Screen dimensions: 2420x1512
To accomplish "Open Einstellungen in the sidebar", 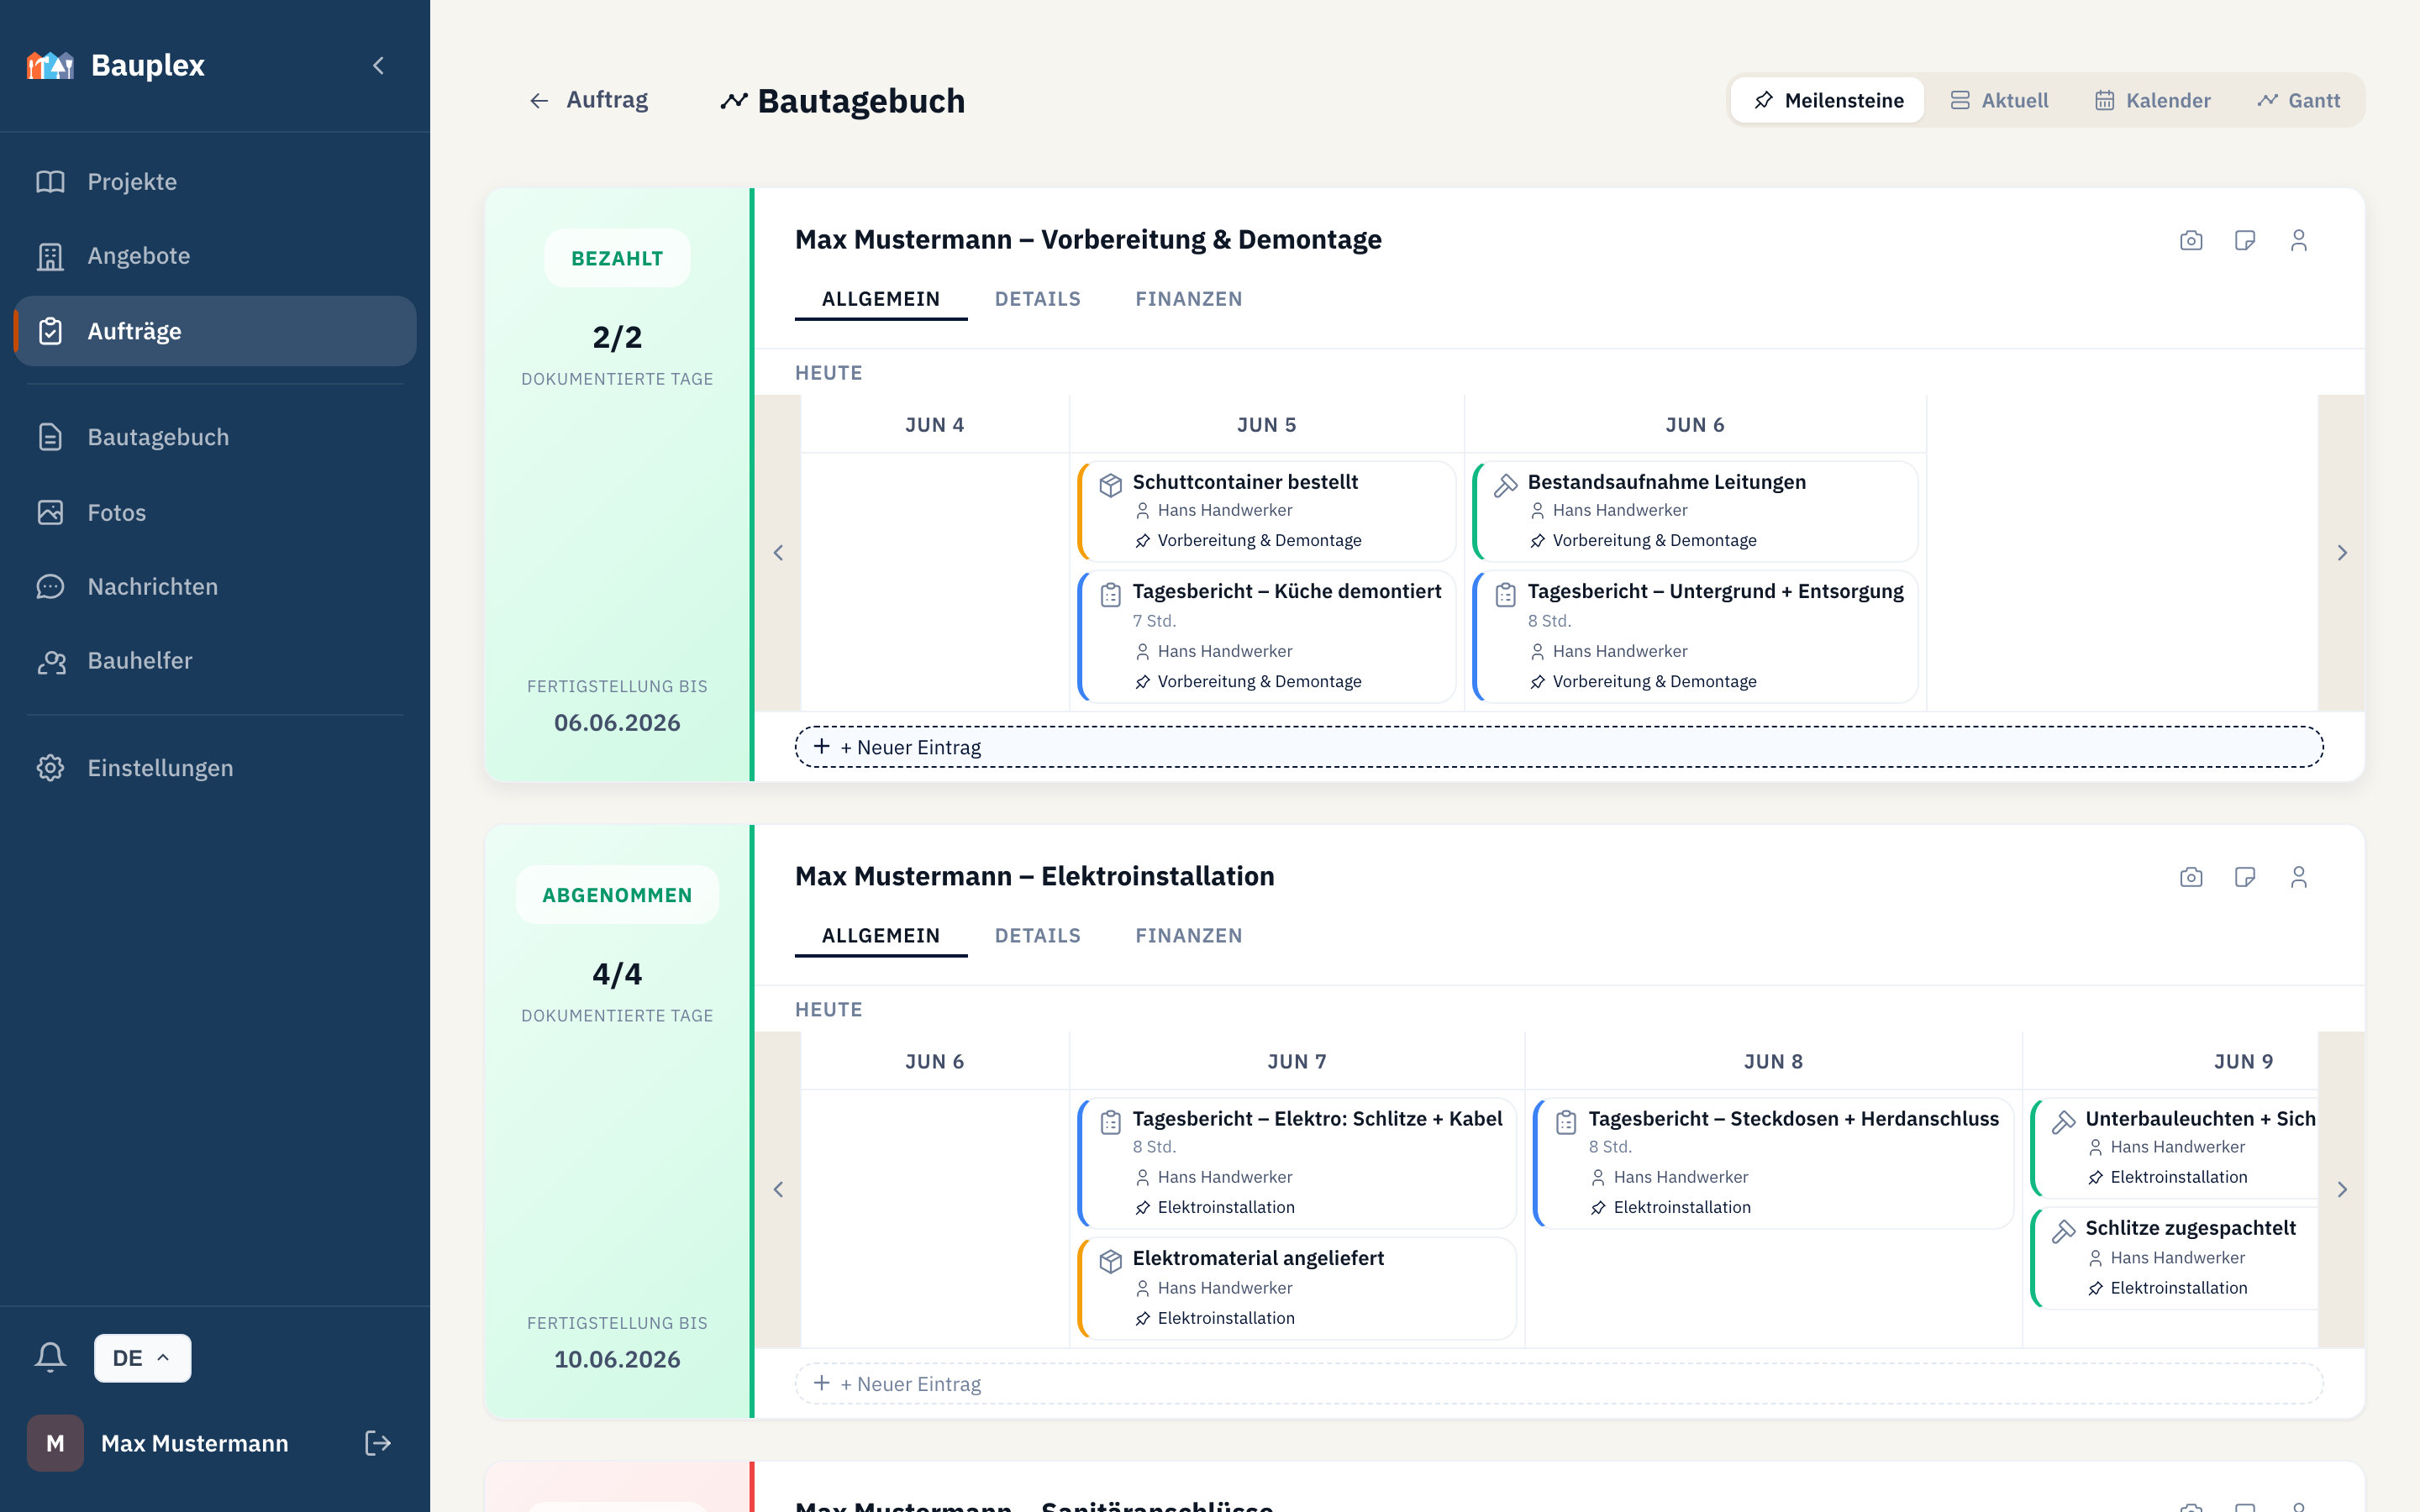I will coord(215,768).
